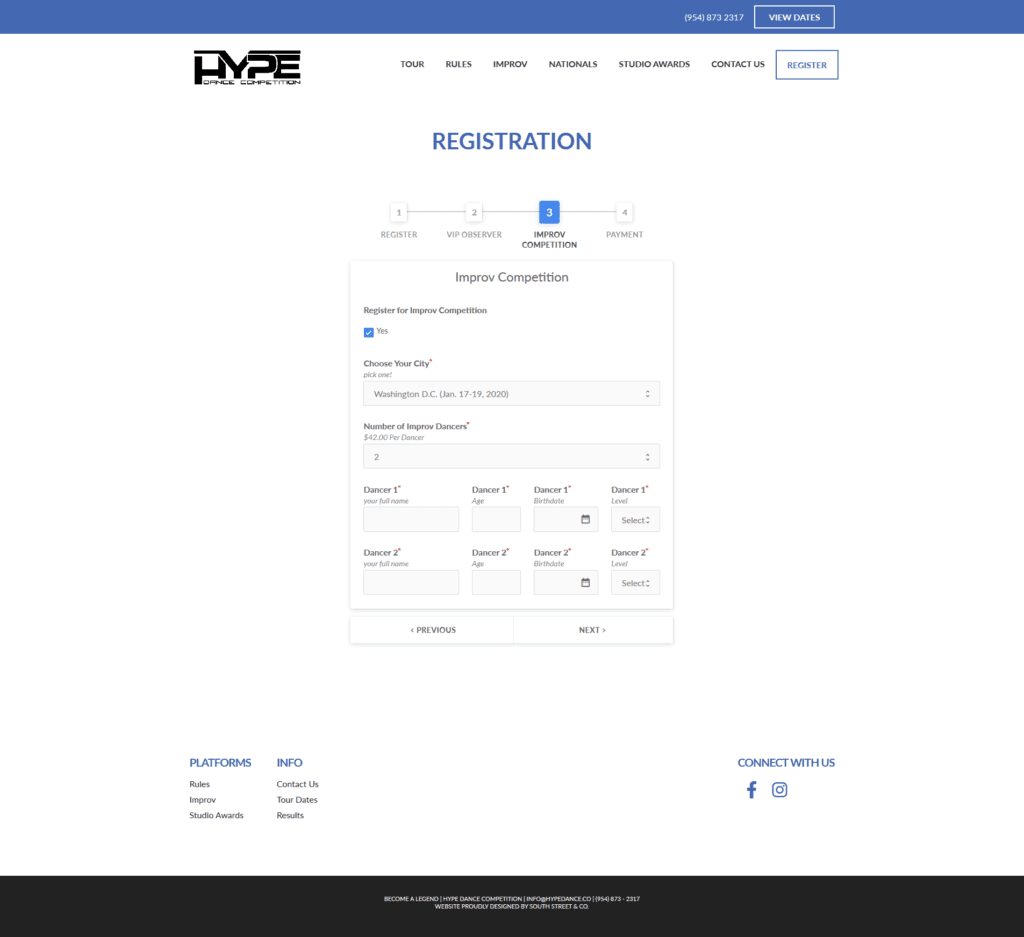Open the Facebook page icon

pos(751,790)
